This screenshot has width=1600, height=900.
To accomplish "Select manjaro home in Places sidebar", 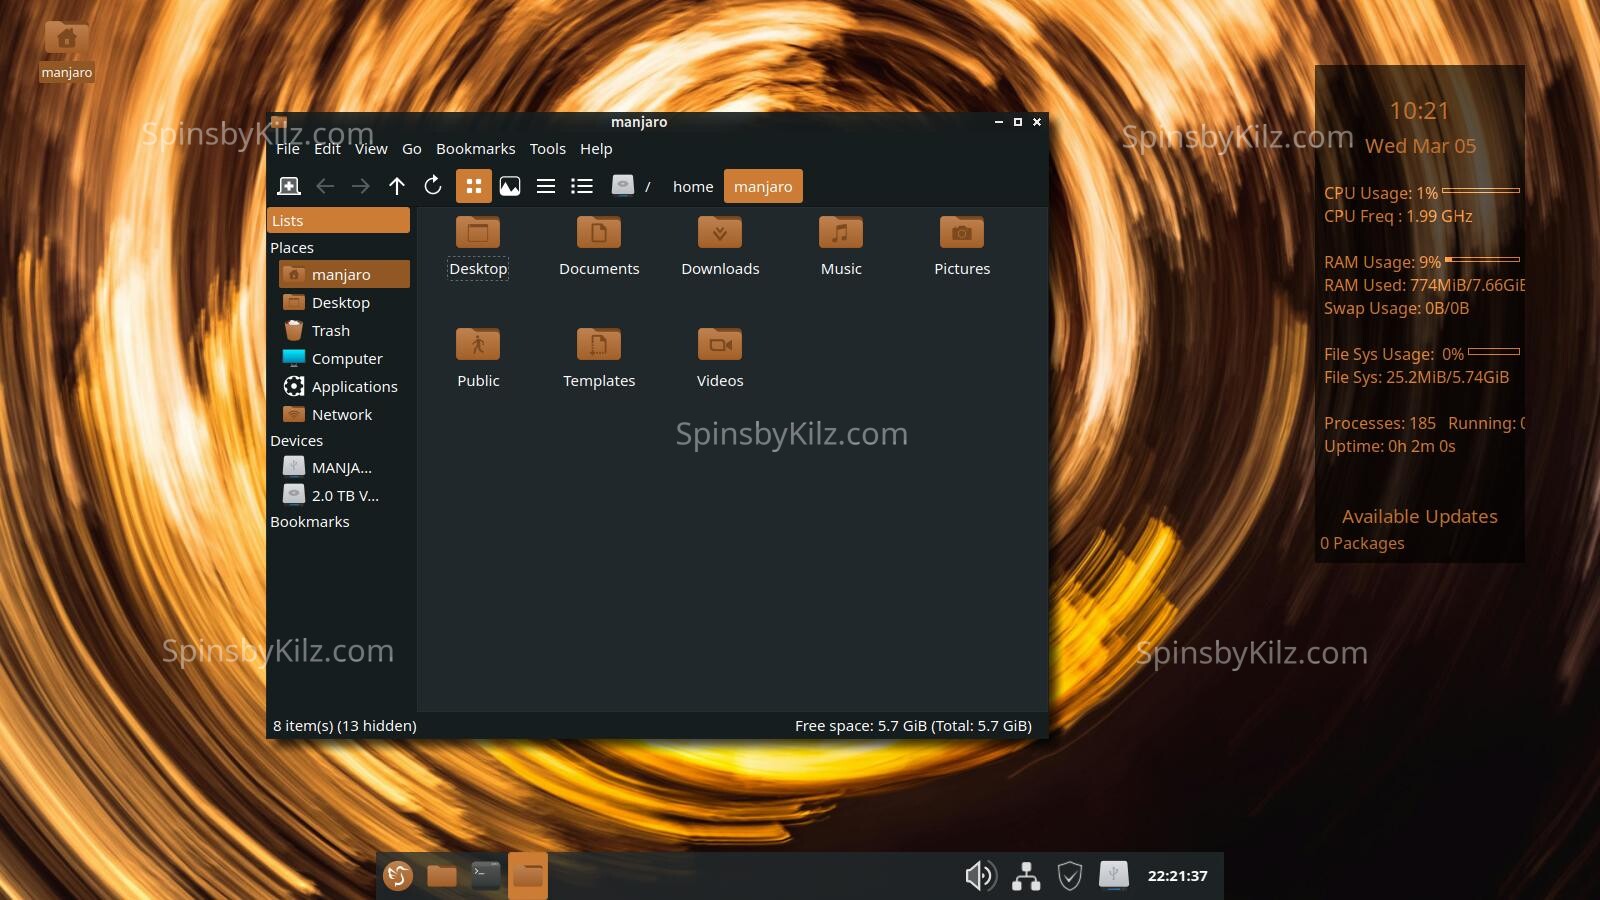I will click(x=344, y=274).
